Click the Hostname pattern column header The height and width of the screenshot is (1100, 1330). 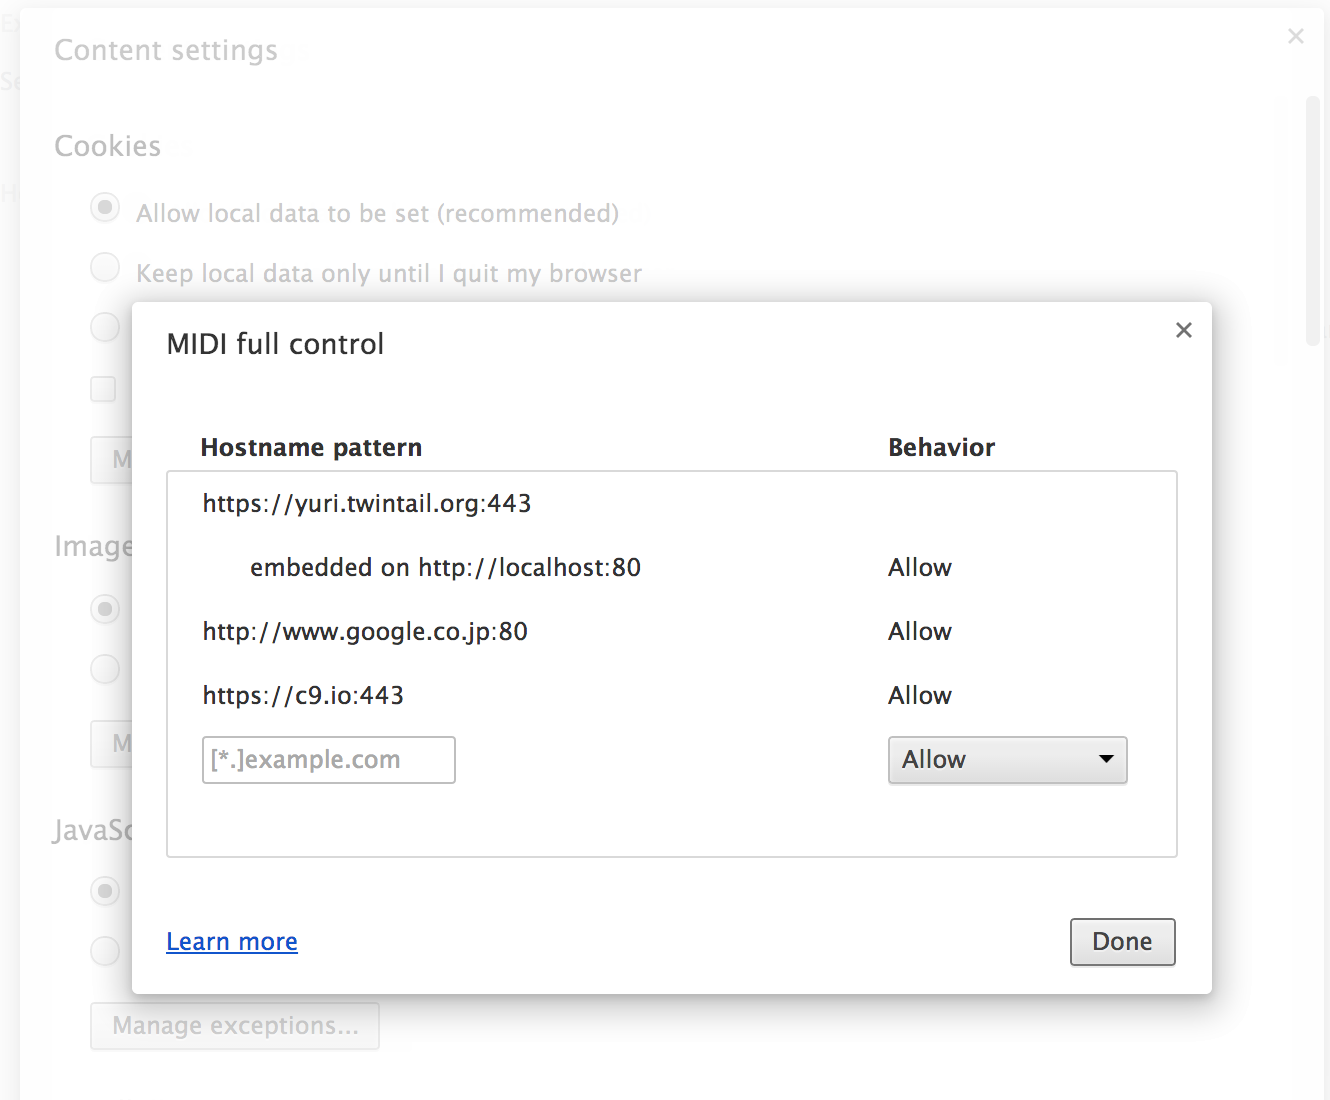point(310,447)
